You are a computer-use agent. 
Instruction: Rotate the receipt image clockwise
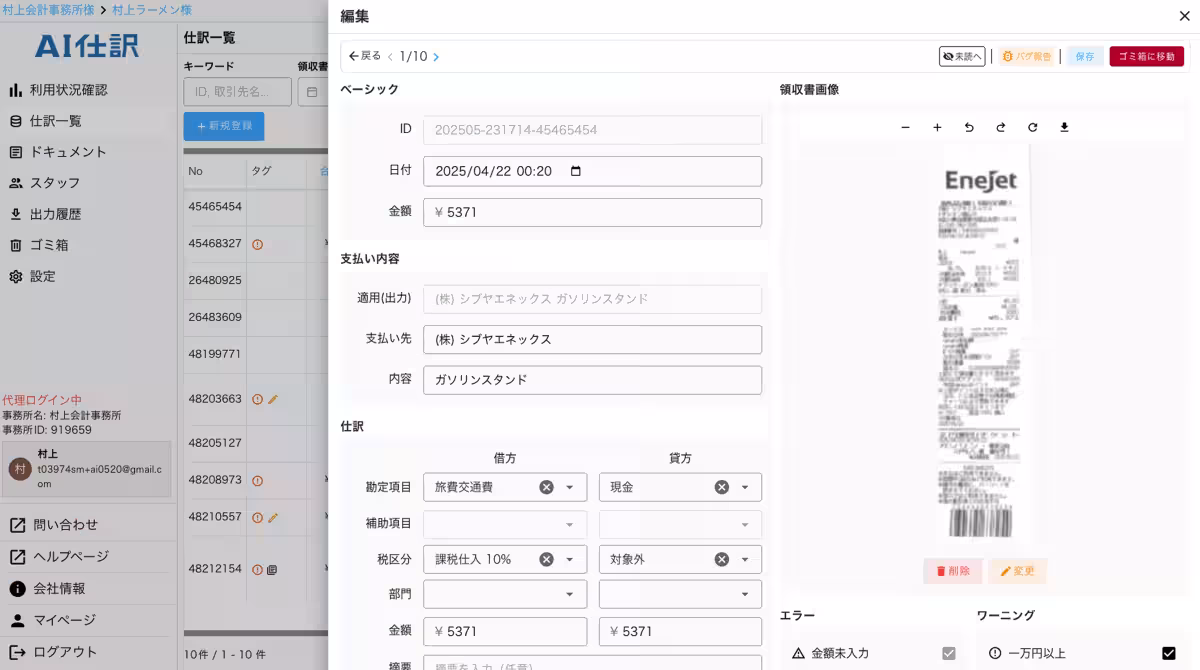(1001, 127)
